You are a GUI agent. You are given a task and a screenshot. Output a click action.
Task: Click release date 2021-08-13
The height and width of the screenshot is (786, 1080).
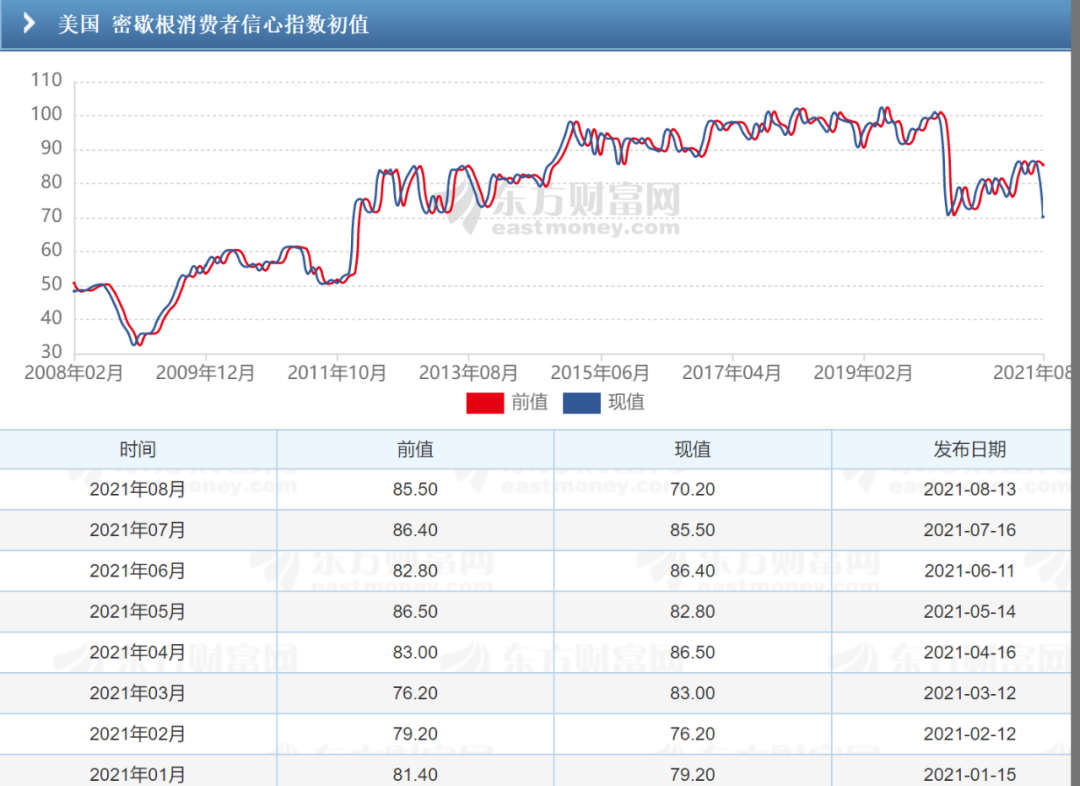click(x=970, y=490)
